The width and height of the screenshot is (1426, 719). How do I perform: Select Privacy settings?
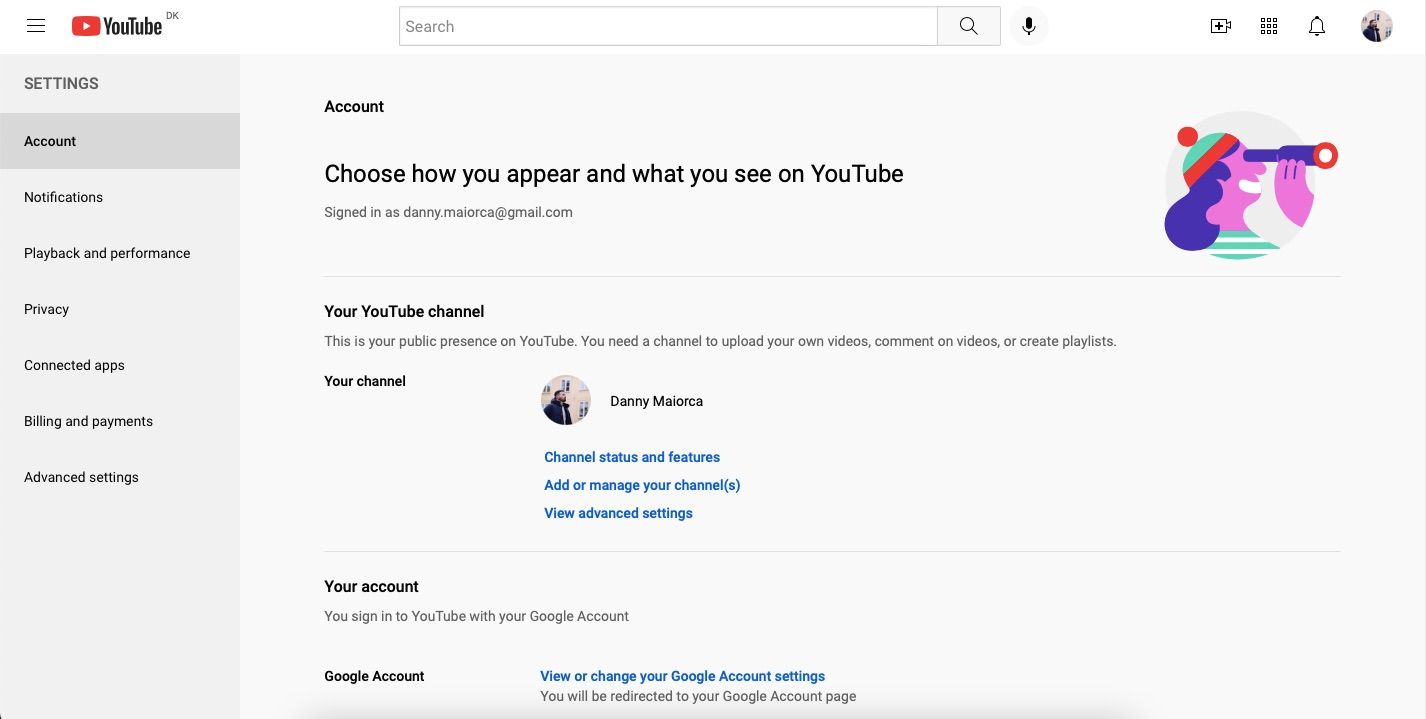coord(46,309)
